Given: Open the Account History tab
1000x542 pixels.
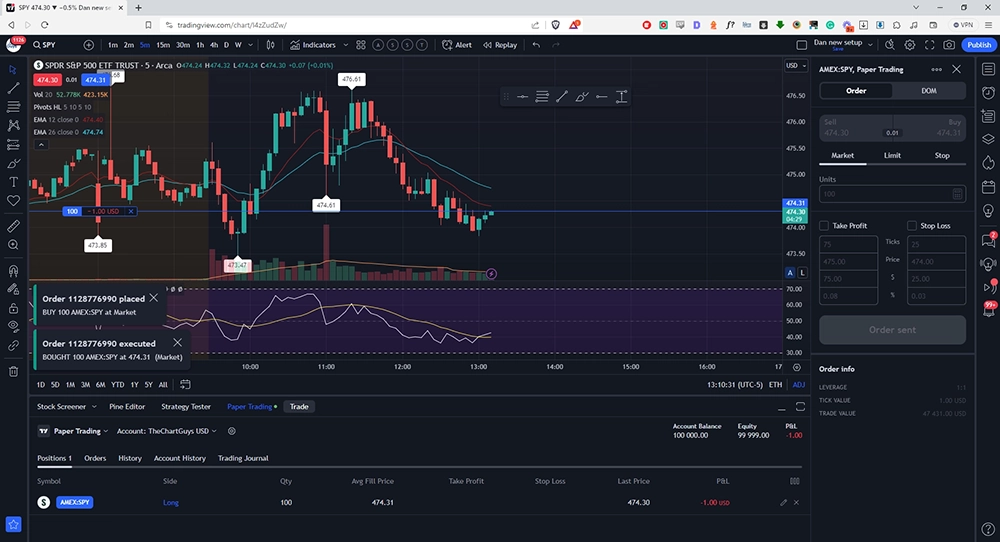Looking at the screenshot, I should (180, 458).
